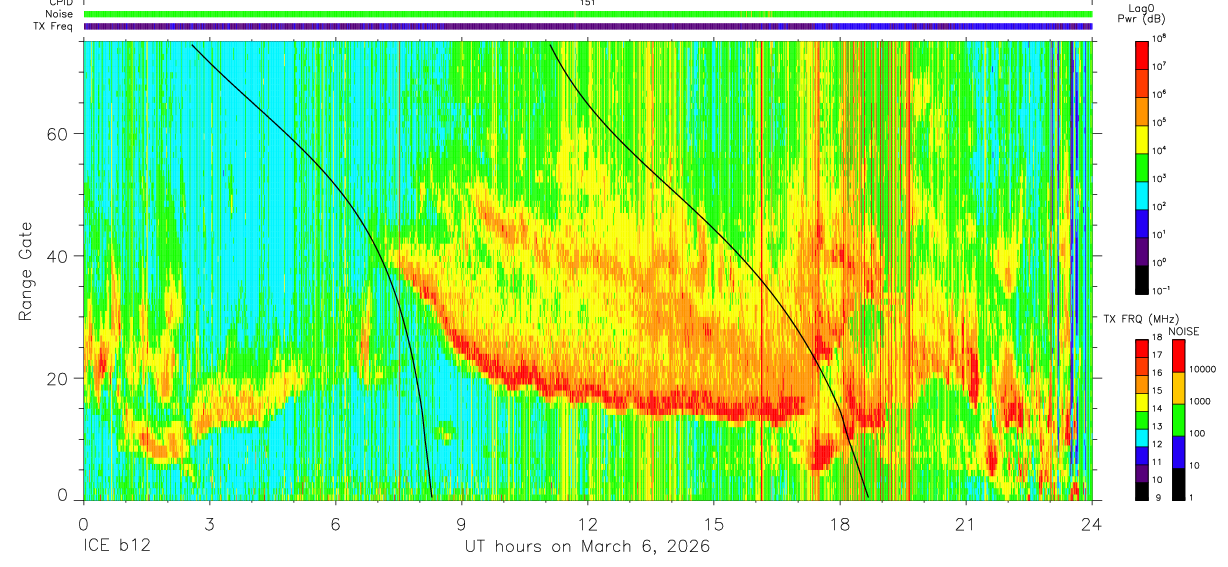This screenshot has width=1228, height=567.
Task: Click the green segment of NOISE colorbar
Action: click(1179, 419)
